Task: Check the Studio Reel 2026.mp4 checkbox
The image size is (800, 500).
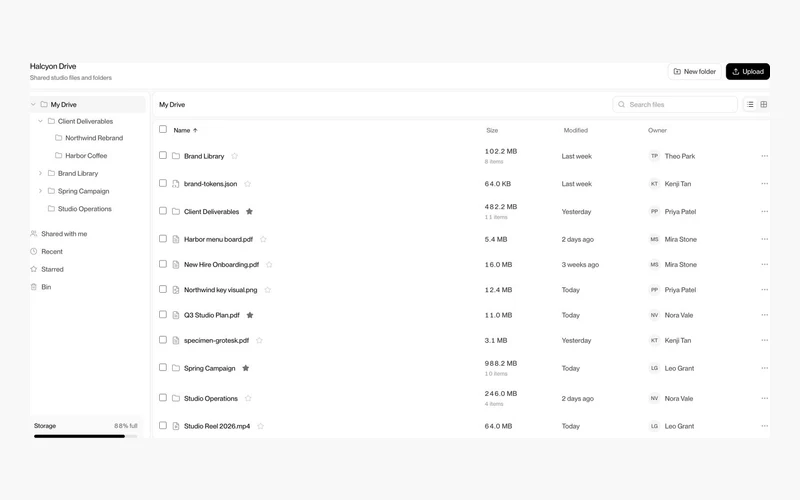Action: [163, 425]
